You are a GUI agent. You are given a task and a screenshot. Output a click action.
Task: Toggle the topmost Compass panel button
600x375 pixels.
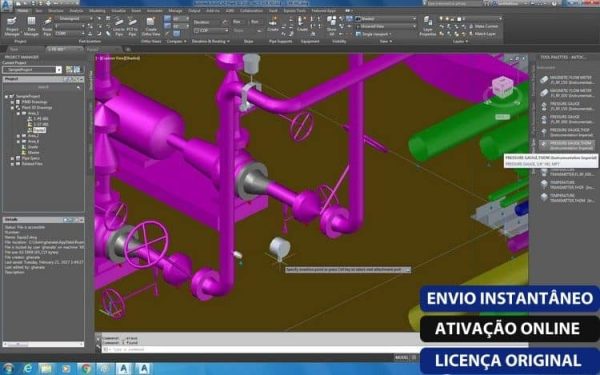(167, 18)
